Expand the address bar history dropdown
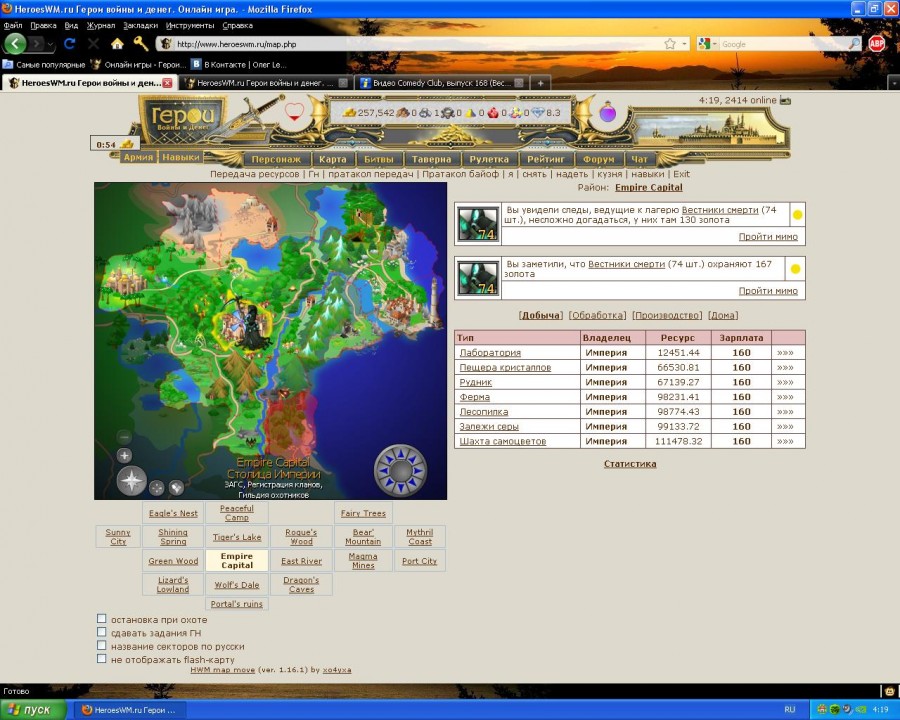900x720 pixels. 684,44
